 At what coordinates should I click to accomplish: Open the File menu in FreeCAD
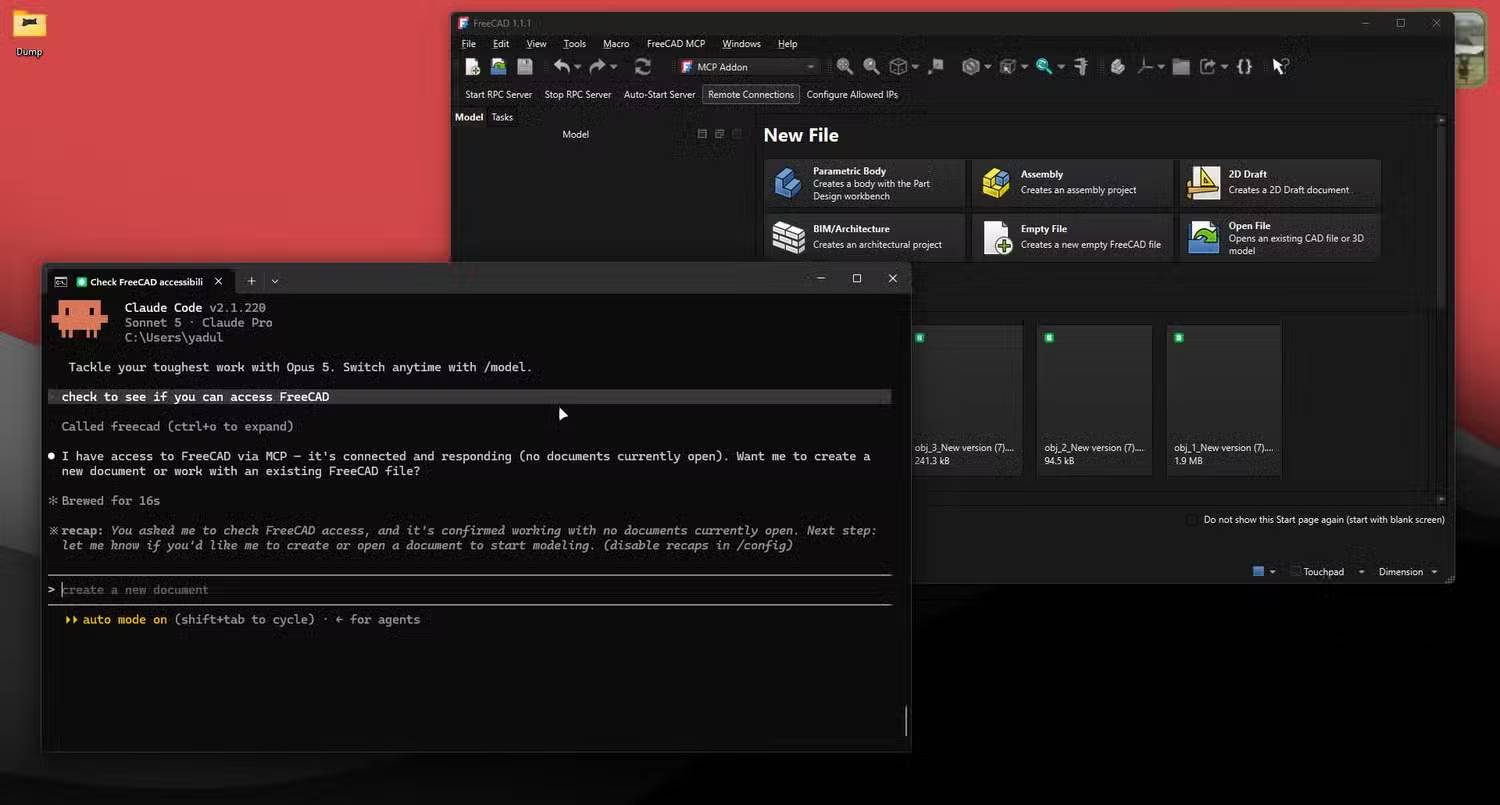pyautogui.click(x=468, y=44)
